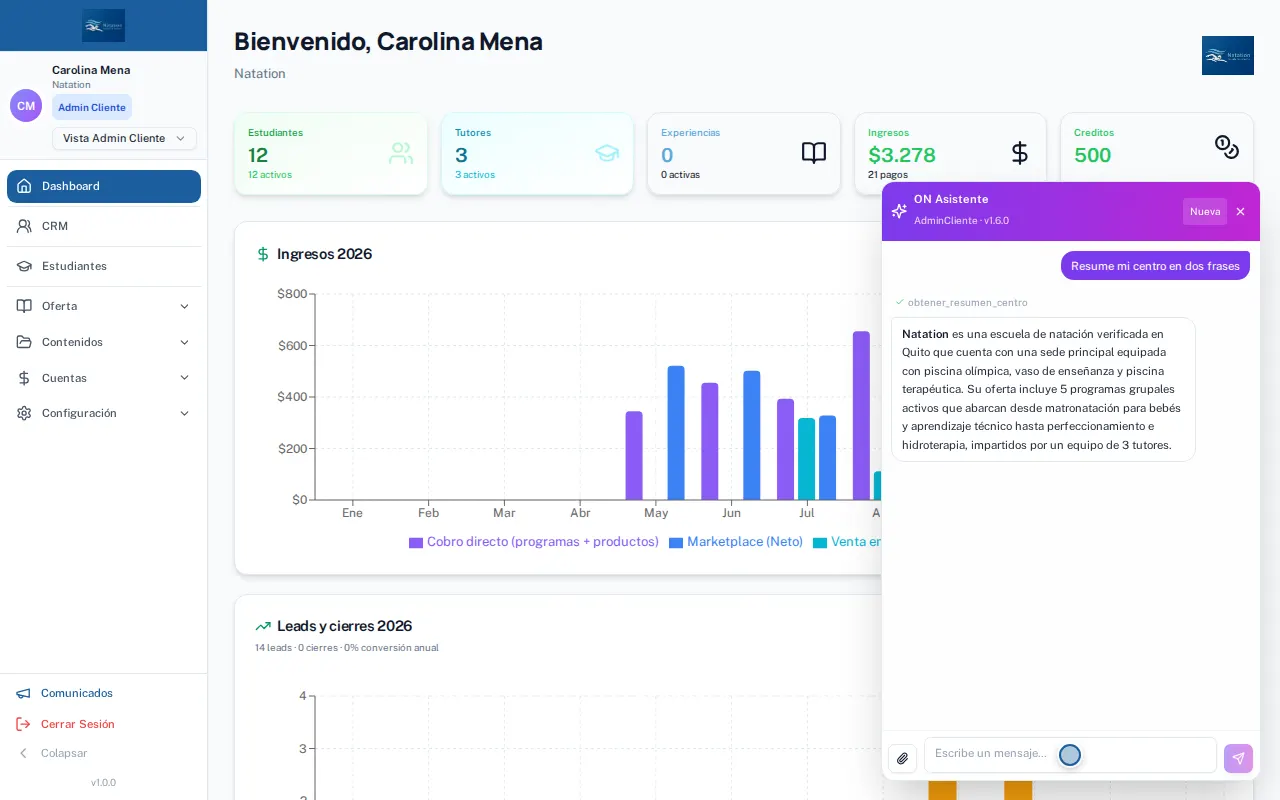The height and width of the screenshot is (800, 1280).
Task: Click the Estudiantes card people icon
Action: click(x=401, y=153)
